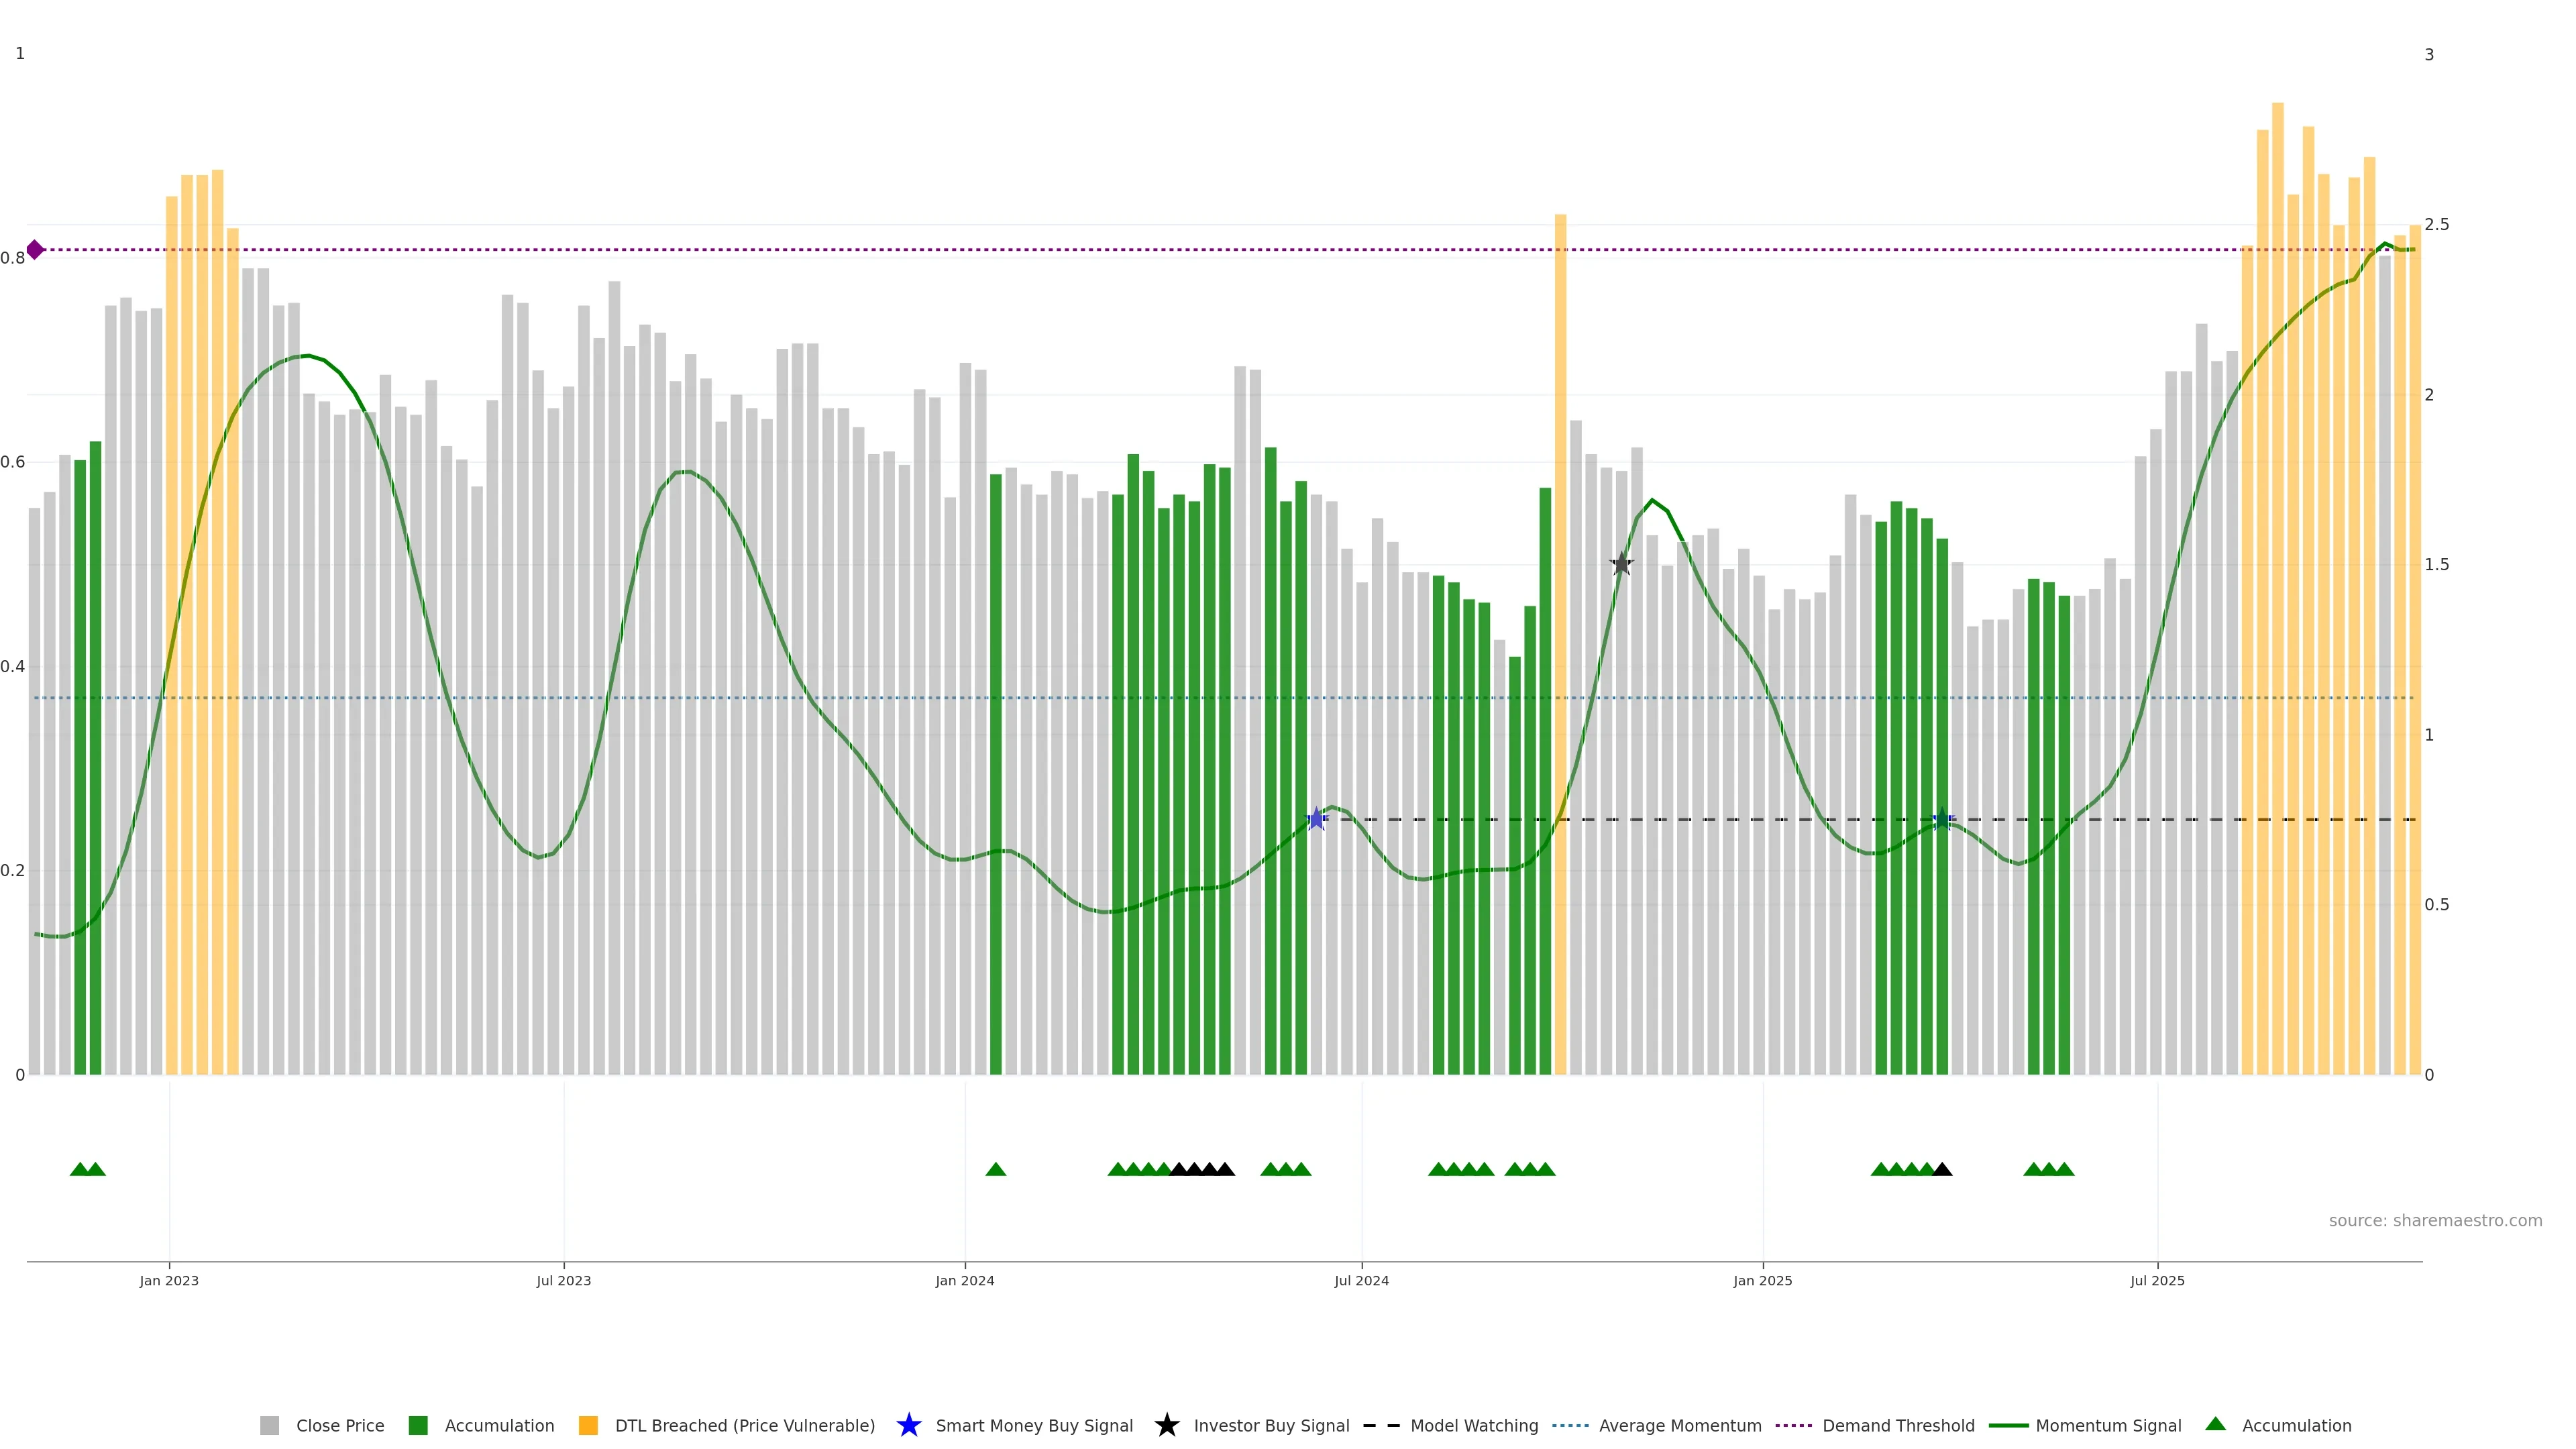This screenshot has height=1449, width=2576.
Task: Click the Jul 2025 axis label
Action: (x=2157, y=1281)
